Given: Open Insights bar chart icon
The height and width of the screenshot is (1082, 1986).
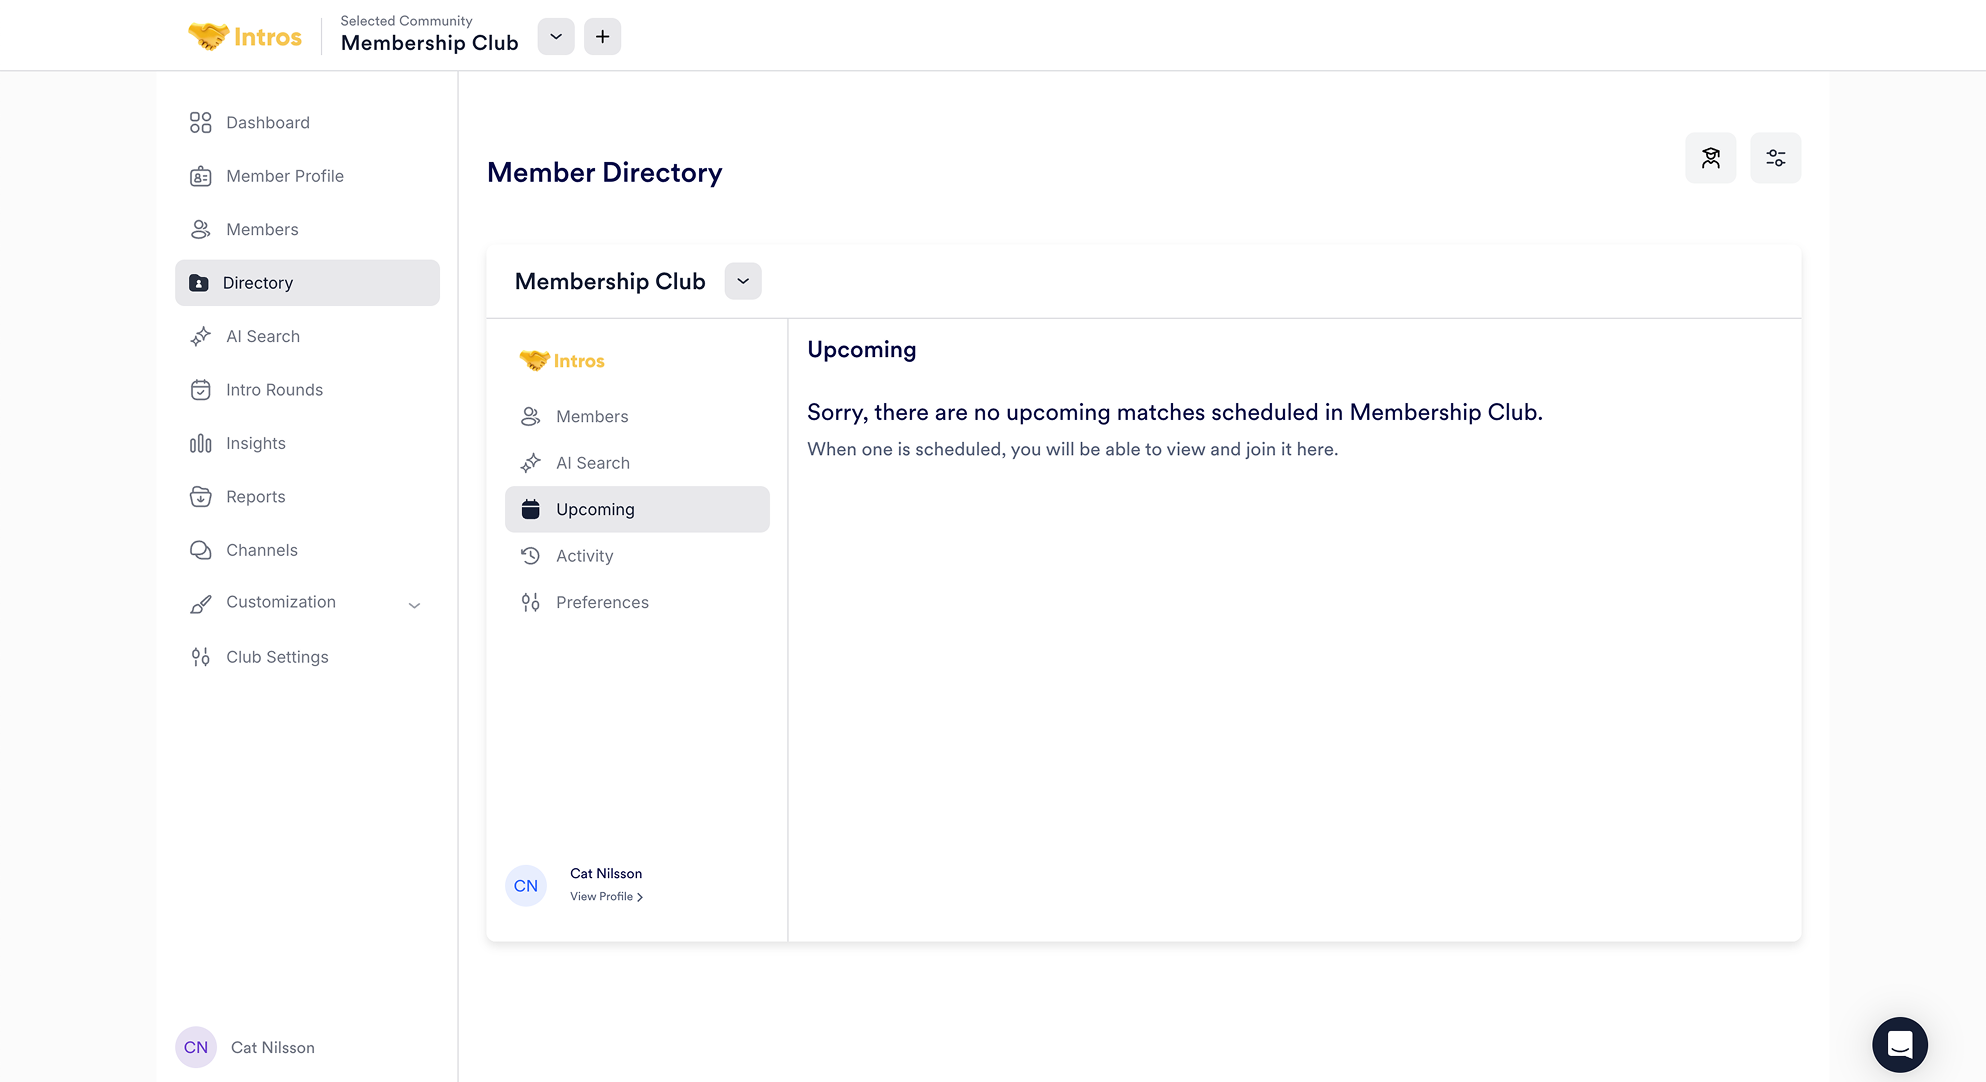Looking at the screenshot, I should [x=200, y=443].
